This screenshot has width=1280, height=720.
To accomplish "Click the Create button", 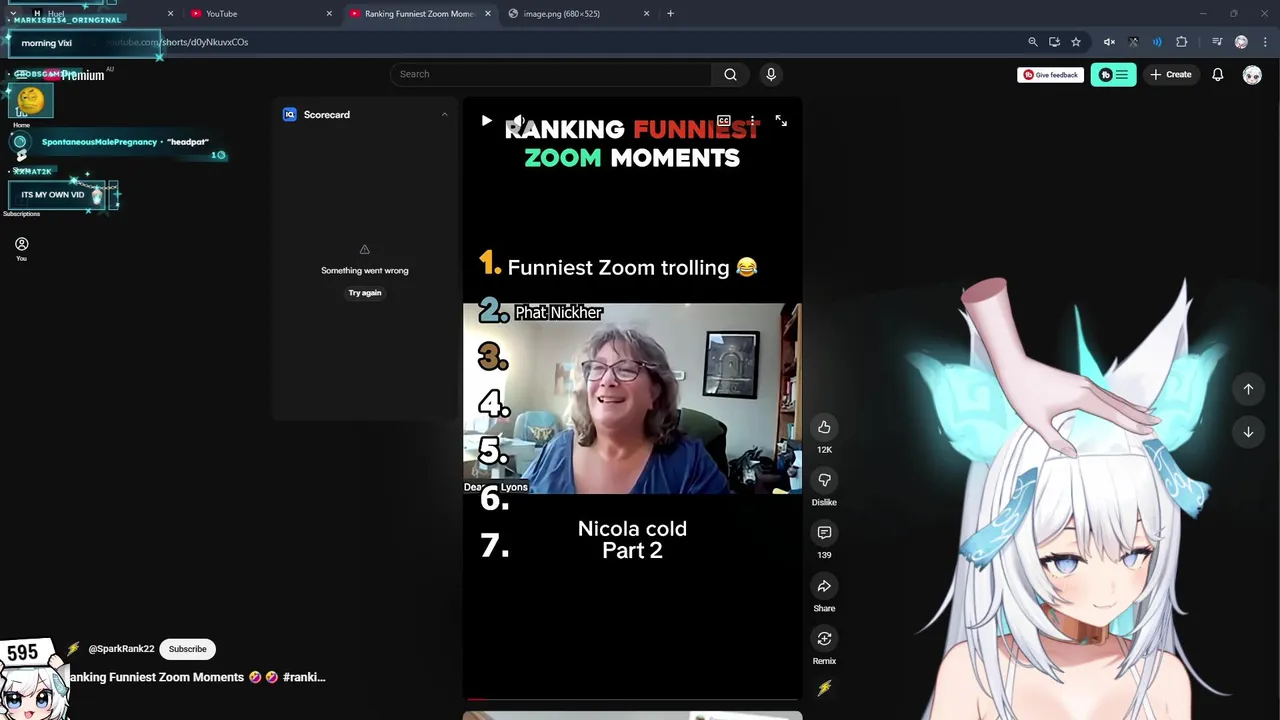I will click(x=1171, y=74).
